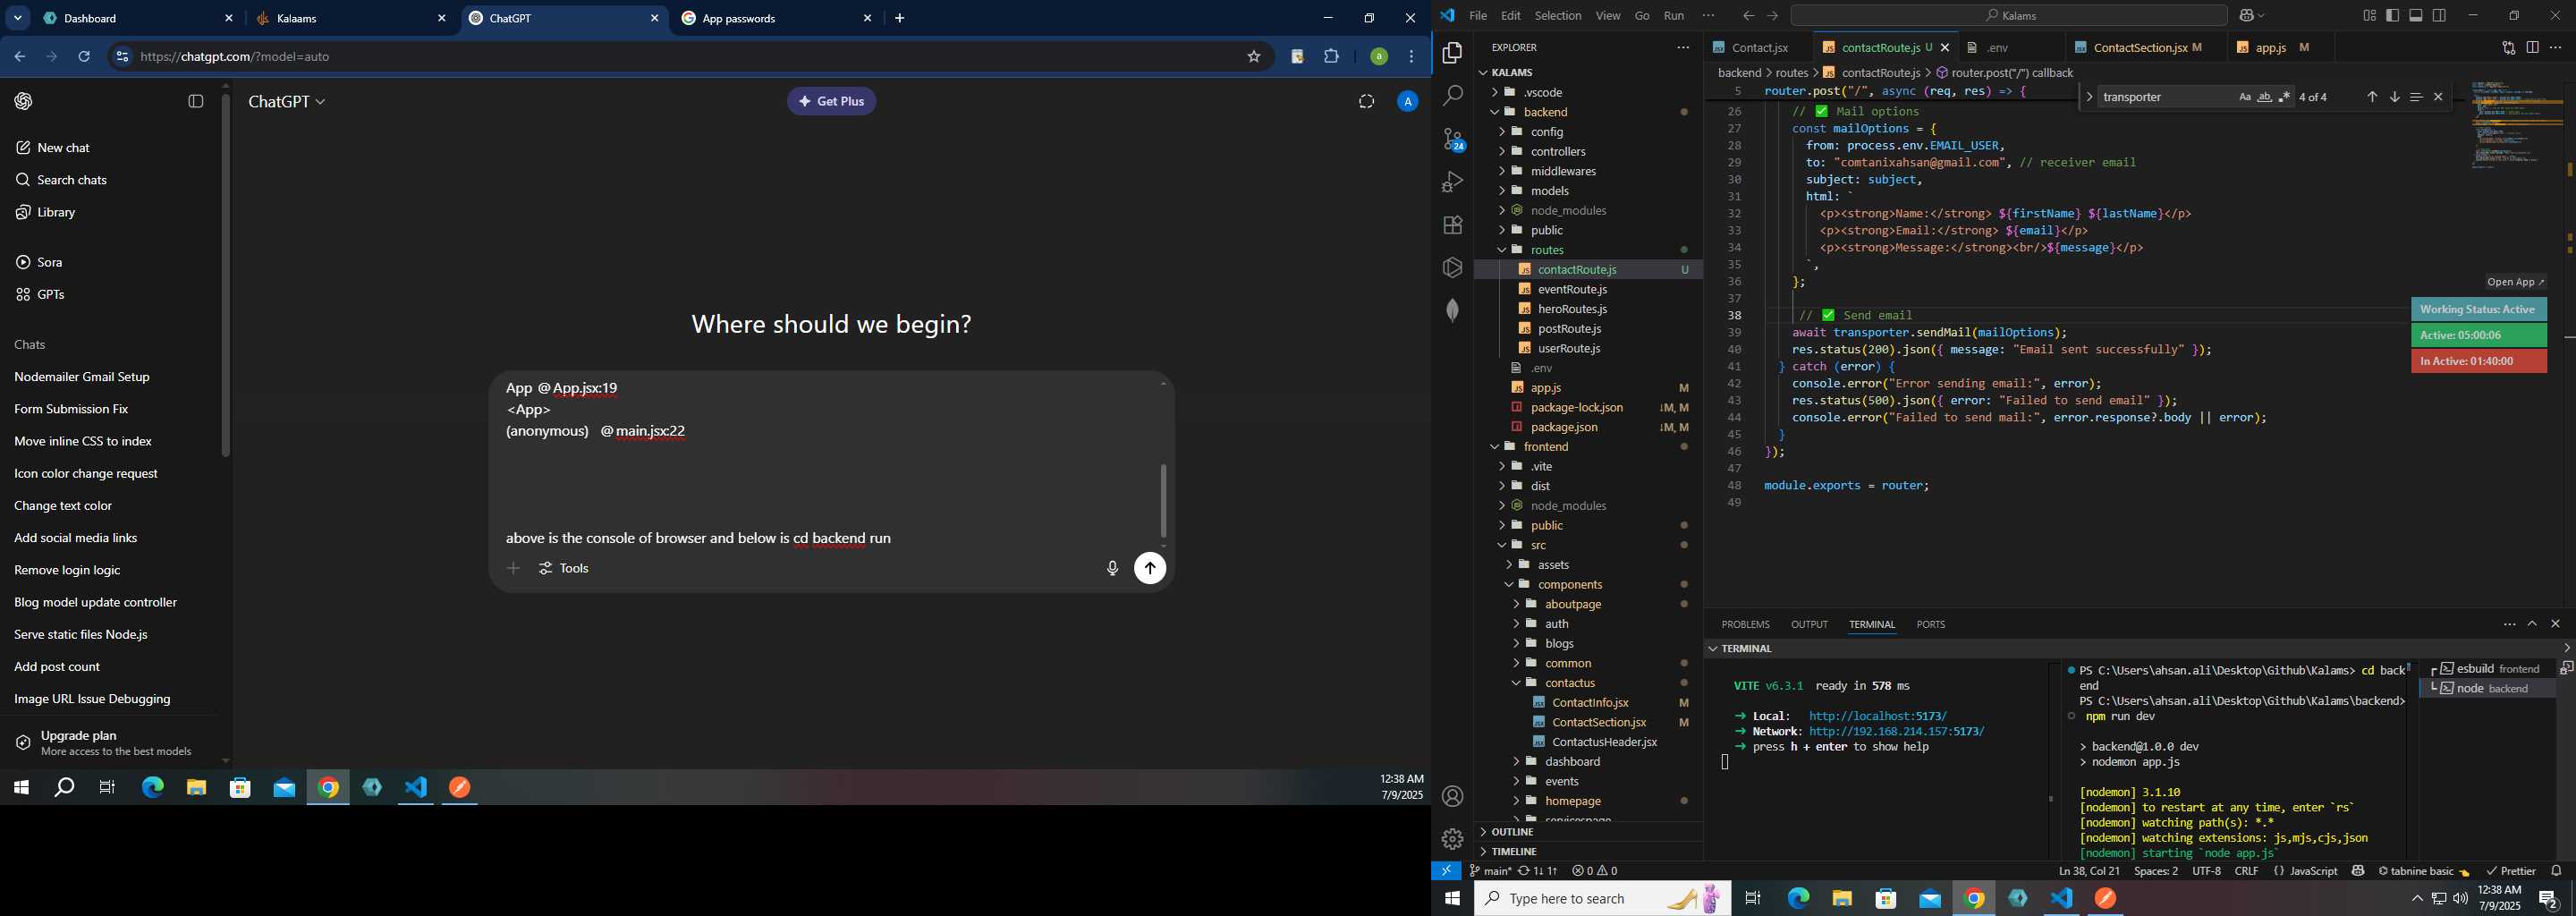This screenshot has width=2576, height=916.
Task: Open the Selection menu in VS Code
Action: 1558,15
